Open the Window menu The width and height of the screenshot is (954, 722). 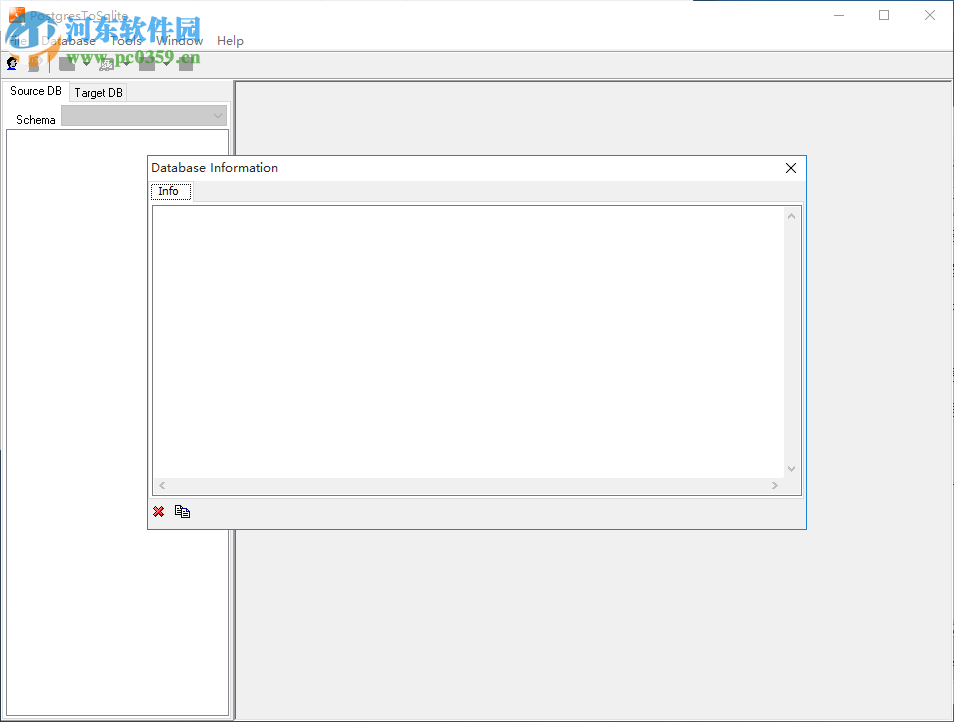pos(180,40)
